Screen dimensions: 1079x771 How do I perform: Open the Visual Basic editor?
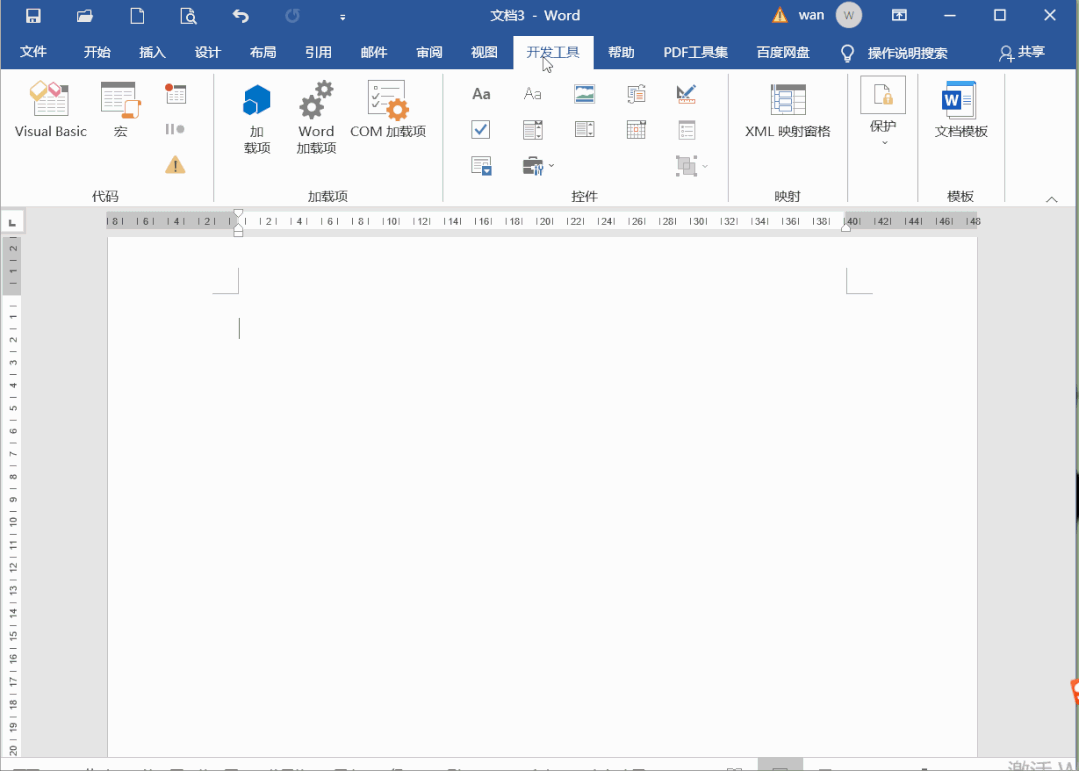tap(50, 110)
